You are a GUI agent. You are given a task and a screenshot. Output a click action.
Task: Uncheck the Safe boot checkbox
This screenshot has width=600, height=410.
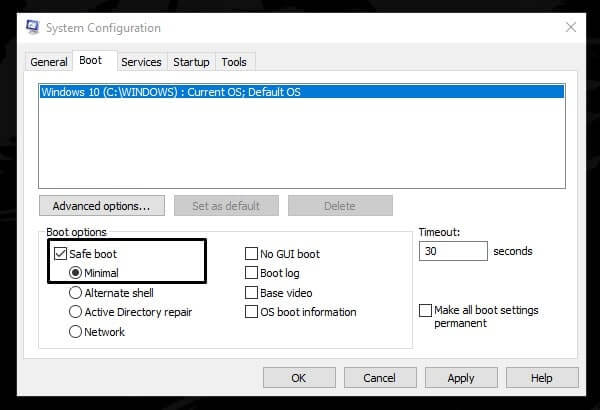[60, 253]
